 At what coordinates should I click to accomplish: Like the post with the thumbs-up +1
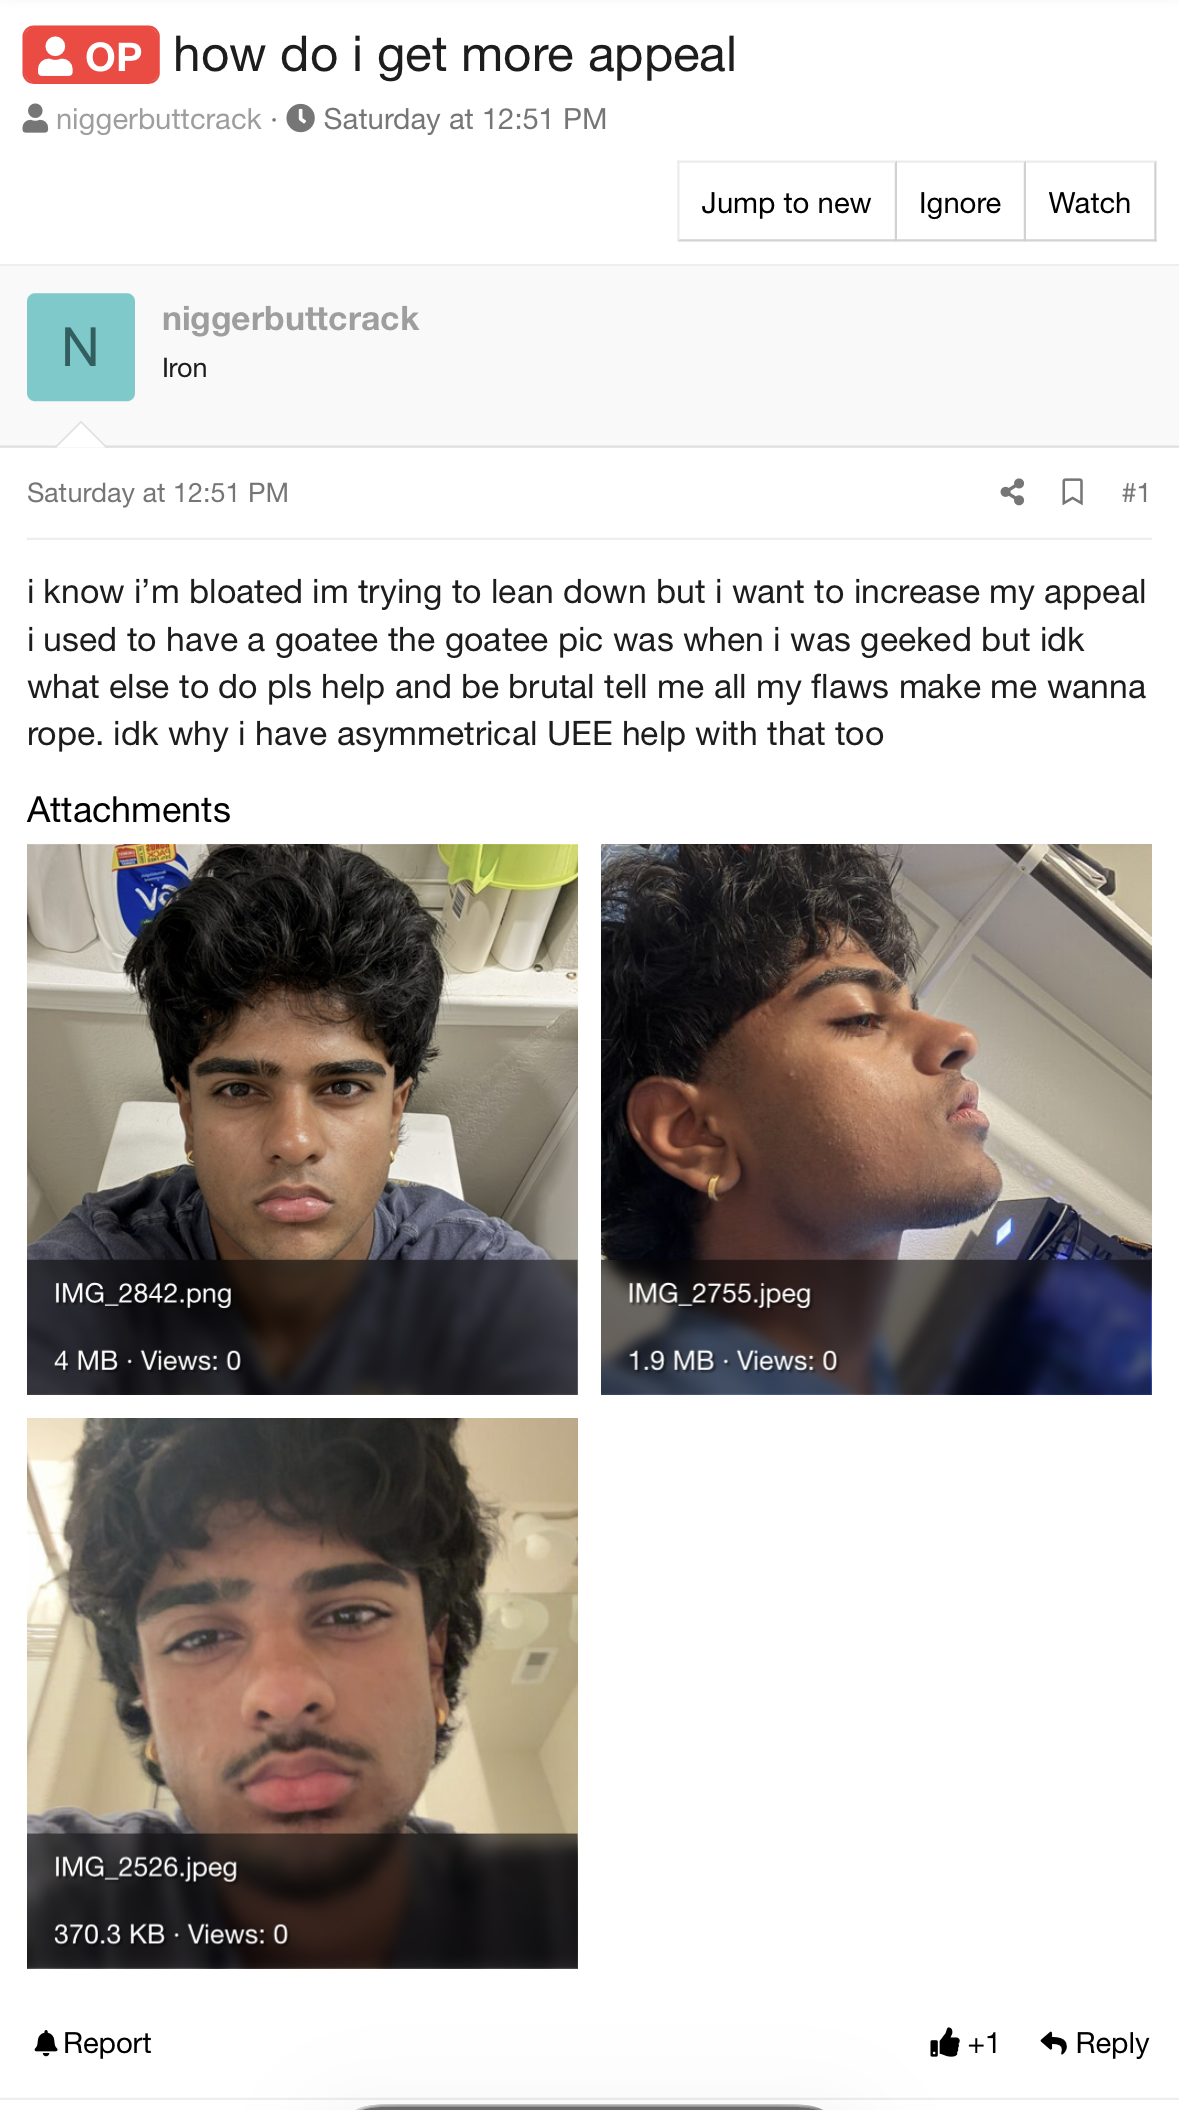tap(964, 2043)
